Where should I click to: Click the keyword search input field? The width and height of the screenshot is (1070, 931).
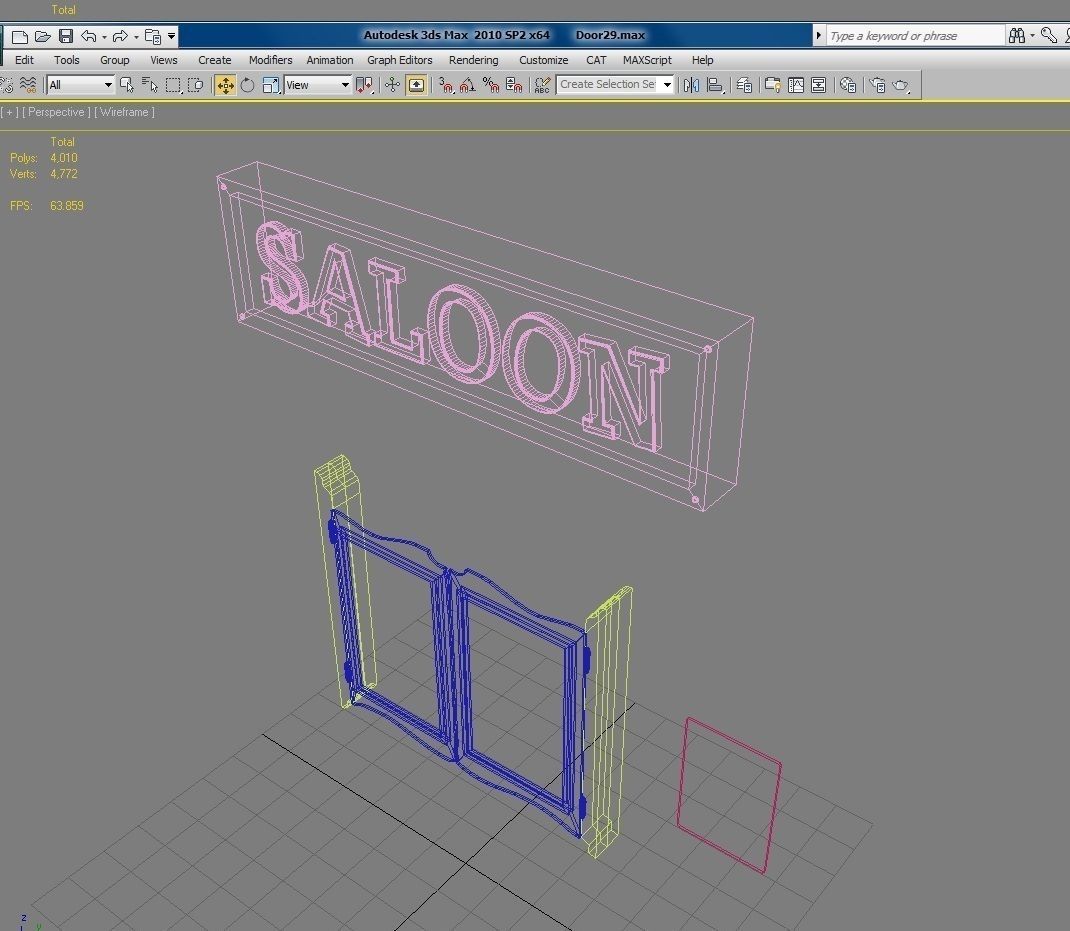[914, 35]
